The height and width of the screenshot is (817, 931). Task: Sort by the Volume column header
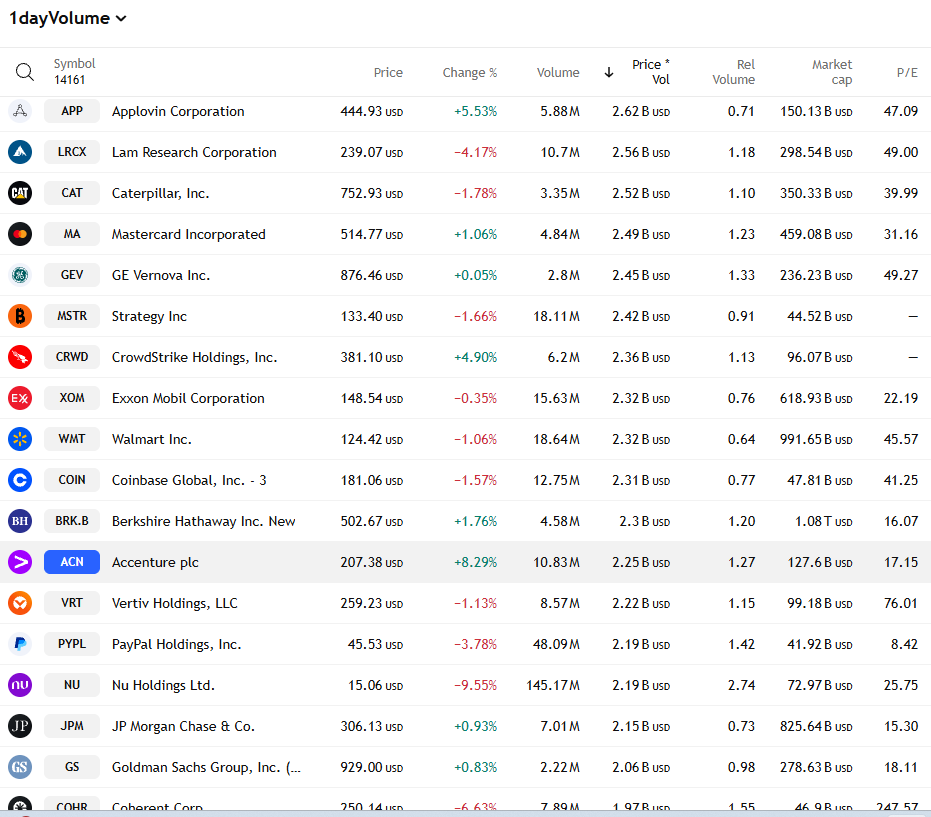[x=558, y=72]
